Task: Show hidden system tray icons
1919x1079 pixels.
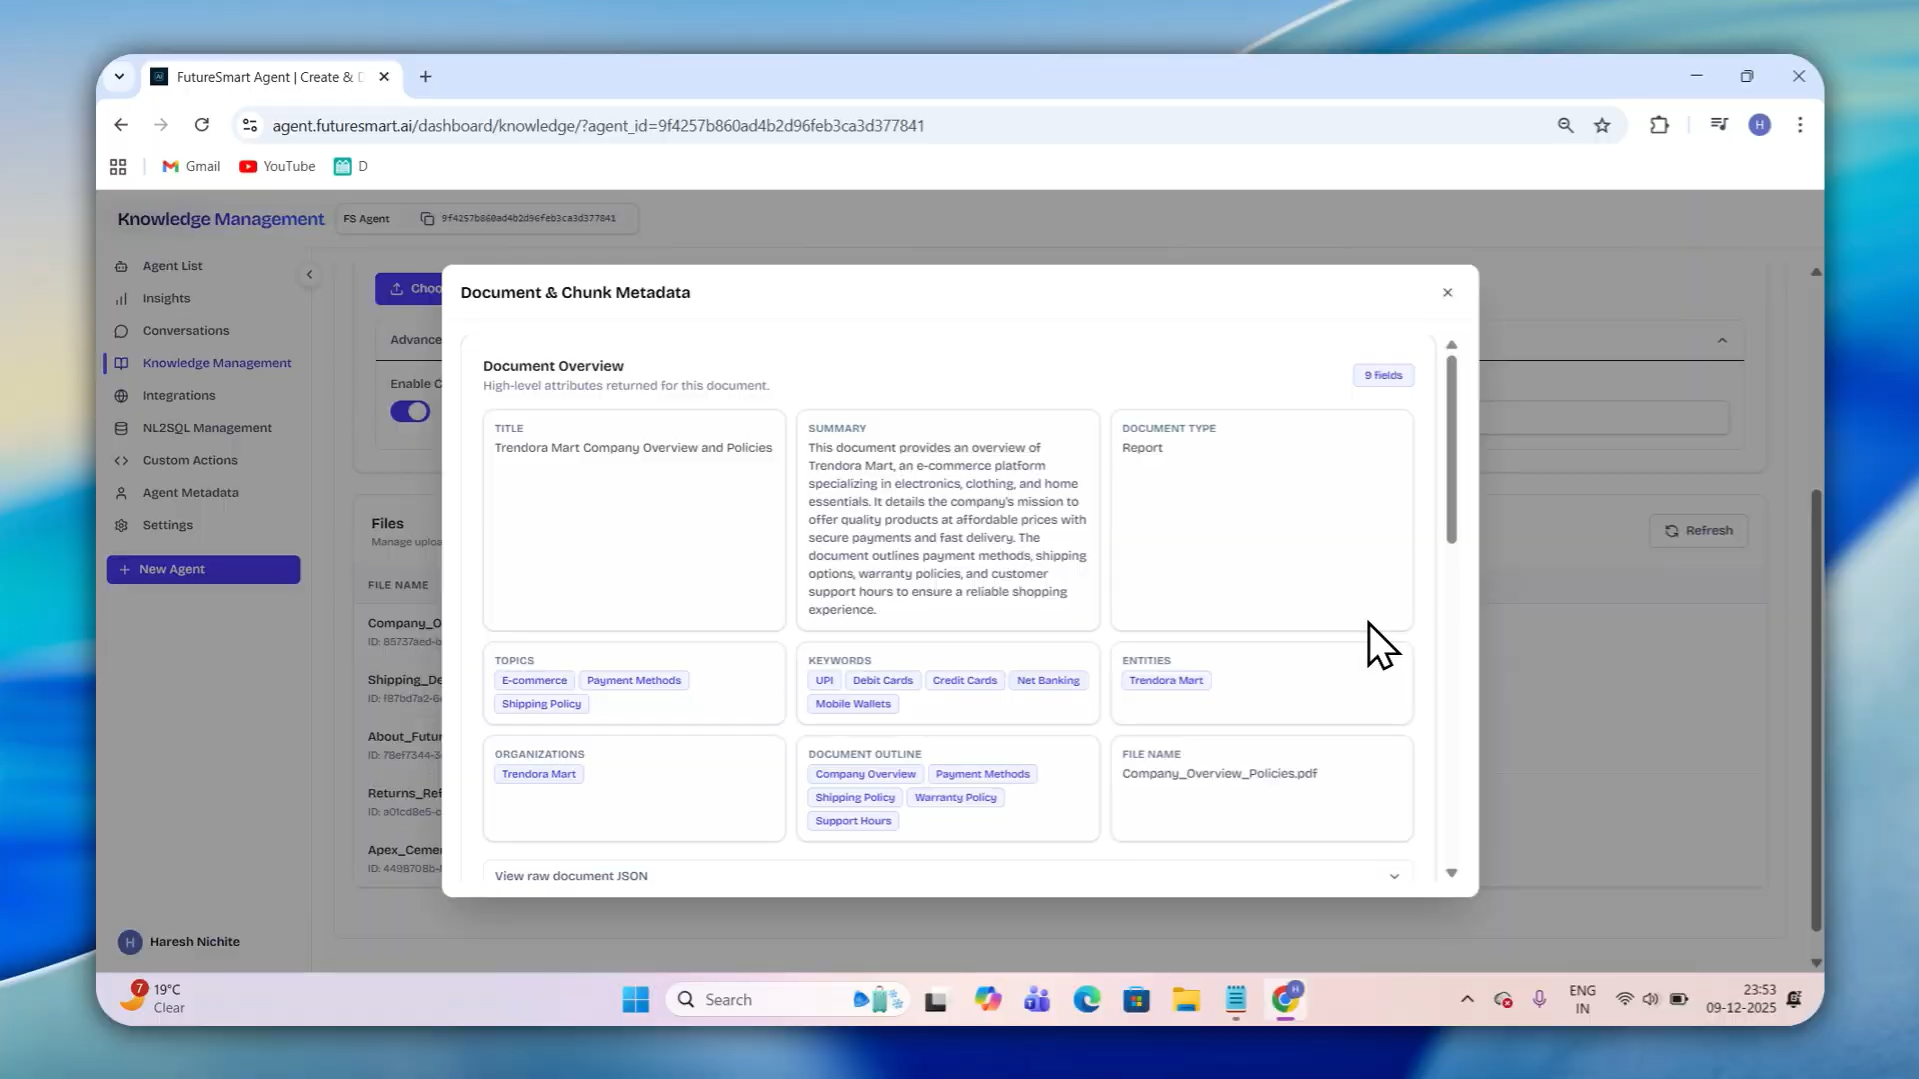Action: coord(1467,999)
